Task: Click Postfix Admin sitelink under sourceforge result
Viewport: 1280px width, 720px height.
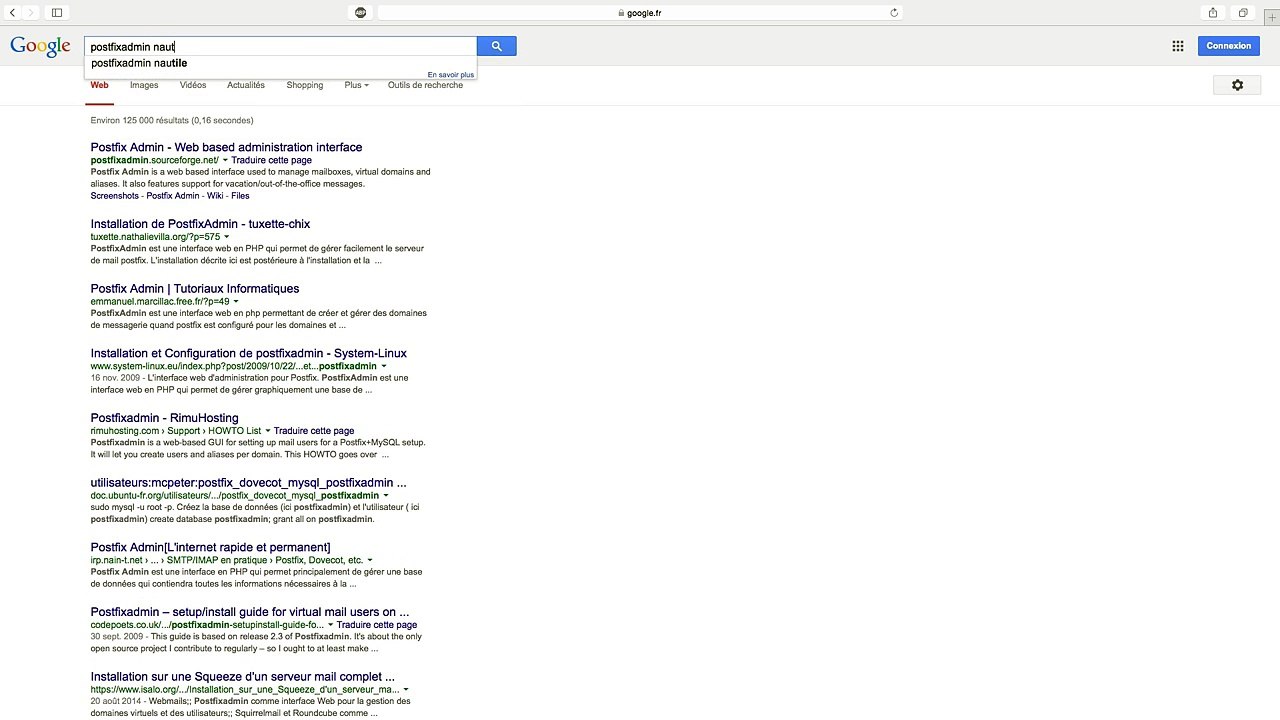Action: (173, 196)
